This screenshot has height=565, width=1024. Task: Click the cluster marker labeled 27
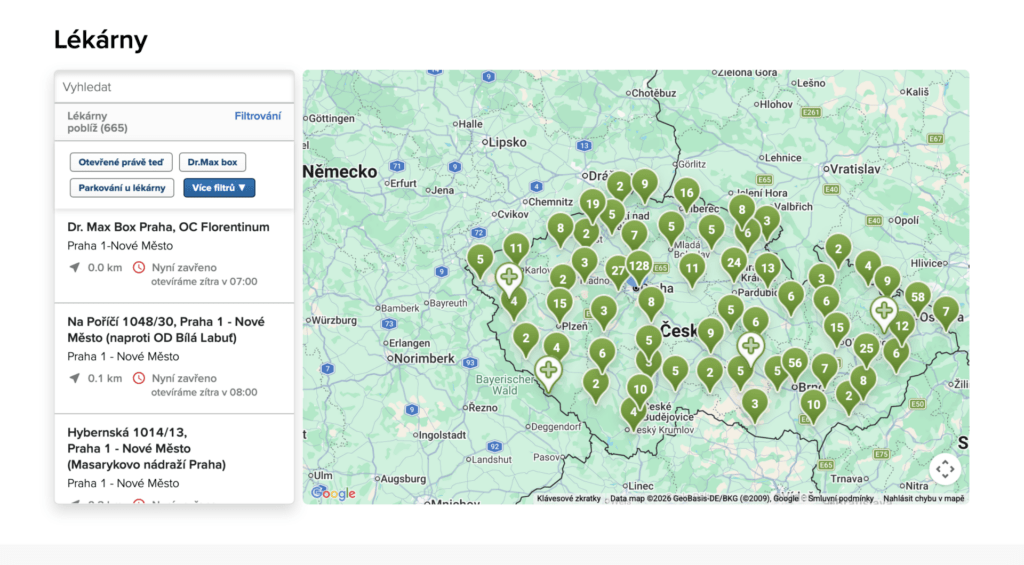point(617,272)
